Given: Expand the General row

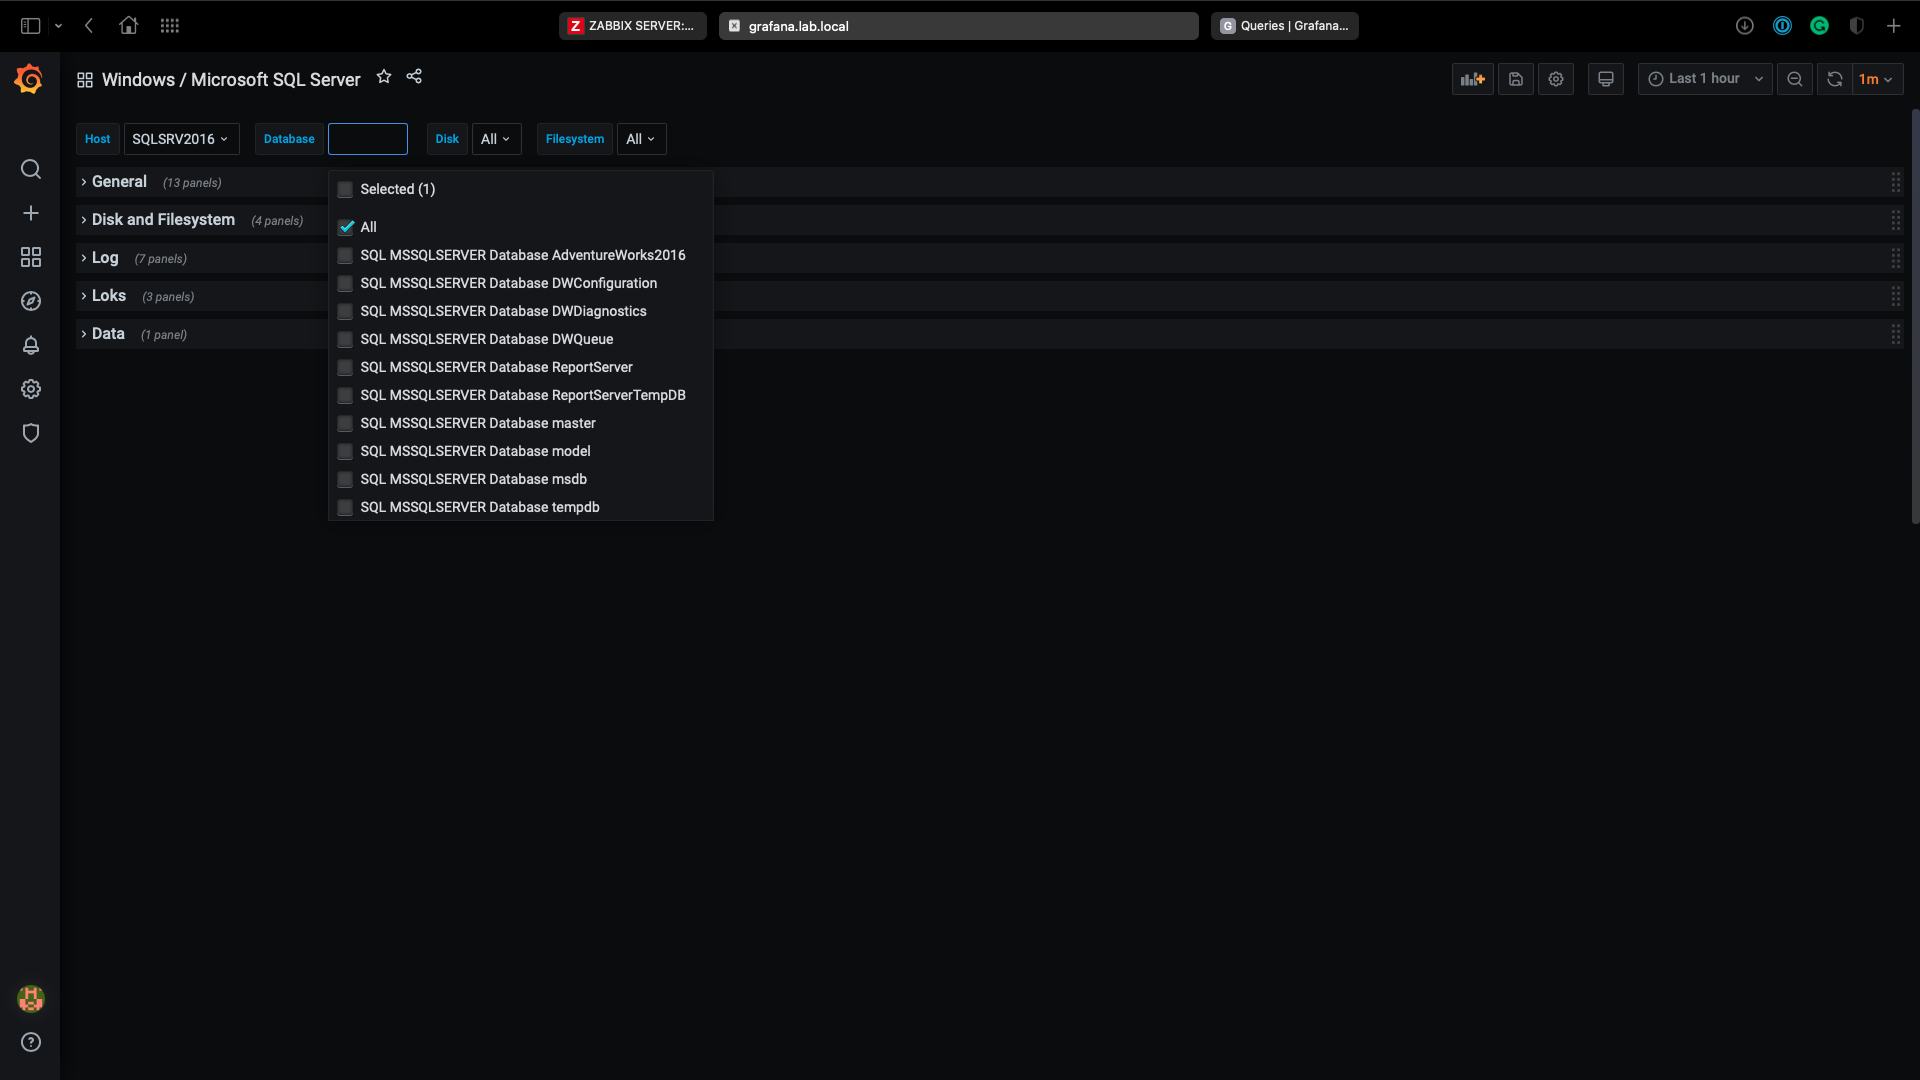Looking at the screenshot, I should (x=119, y=182).
